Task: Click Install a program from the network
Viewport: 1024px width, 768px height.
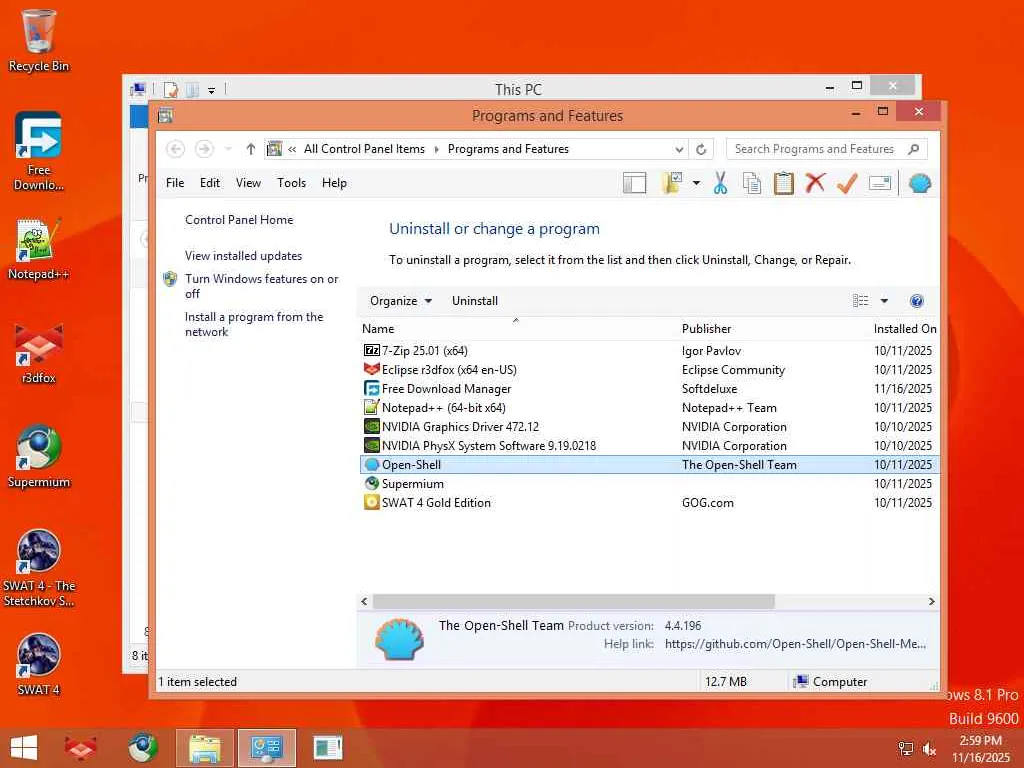Action: pyautogui.click(x=254, y=324)
